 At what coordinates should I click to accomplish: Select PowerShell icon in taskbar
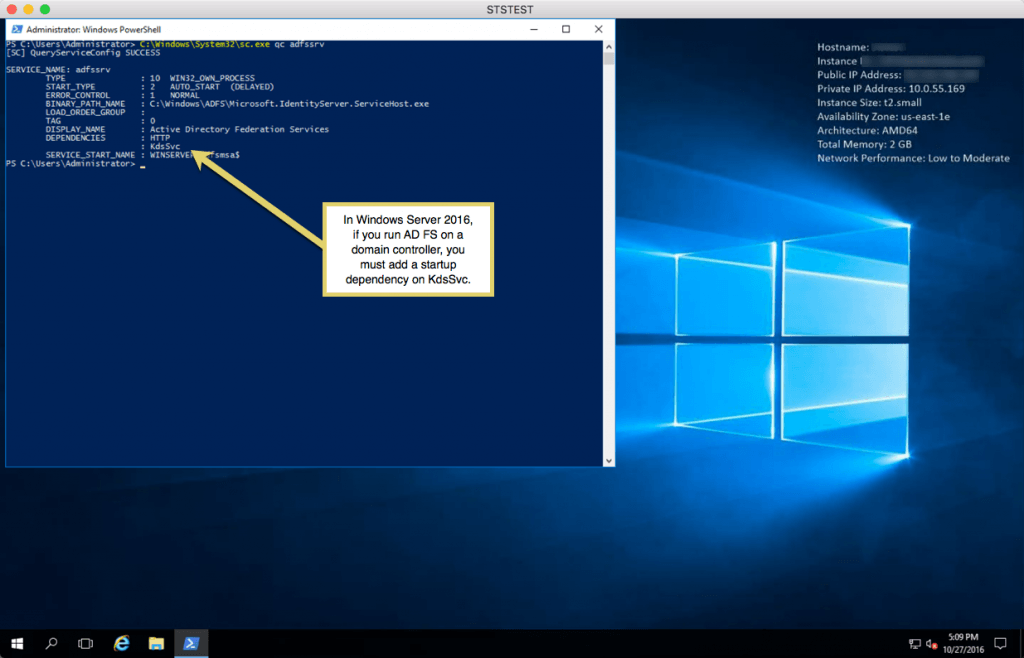(191, 644)
